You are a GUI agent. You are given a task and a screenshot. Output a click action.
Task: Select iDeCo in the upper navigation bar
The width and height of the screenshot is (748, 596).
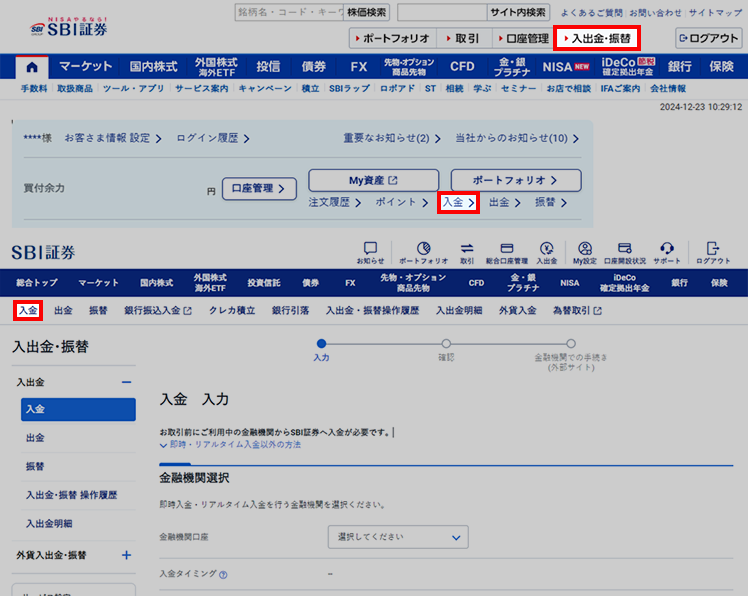pos(628,66)
